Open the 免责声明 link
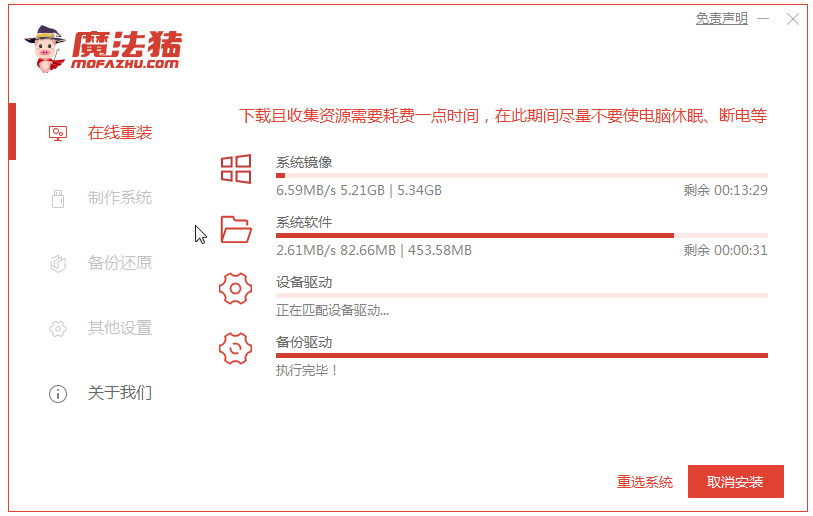Viewport: 813px width, 516px height. [x=721, y=19]
